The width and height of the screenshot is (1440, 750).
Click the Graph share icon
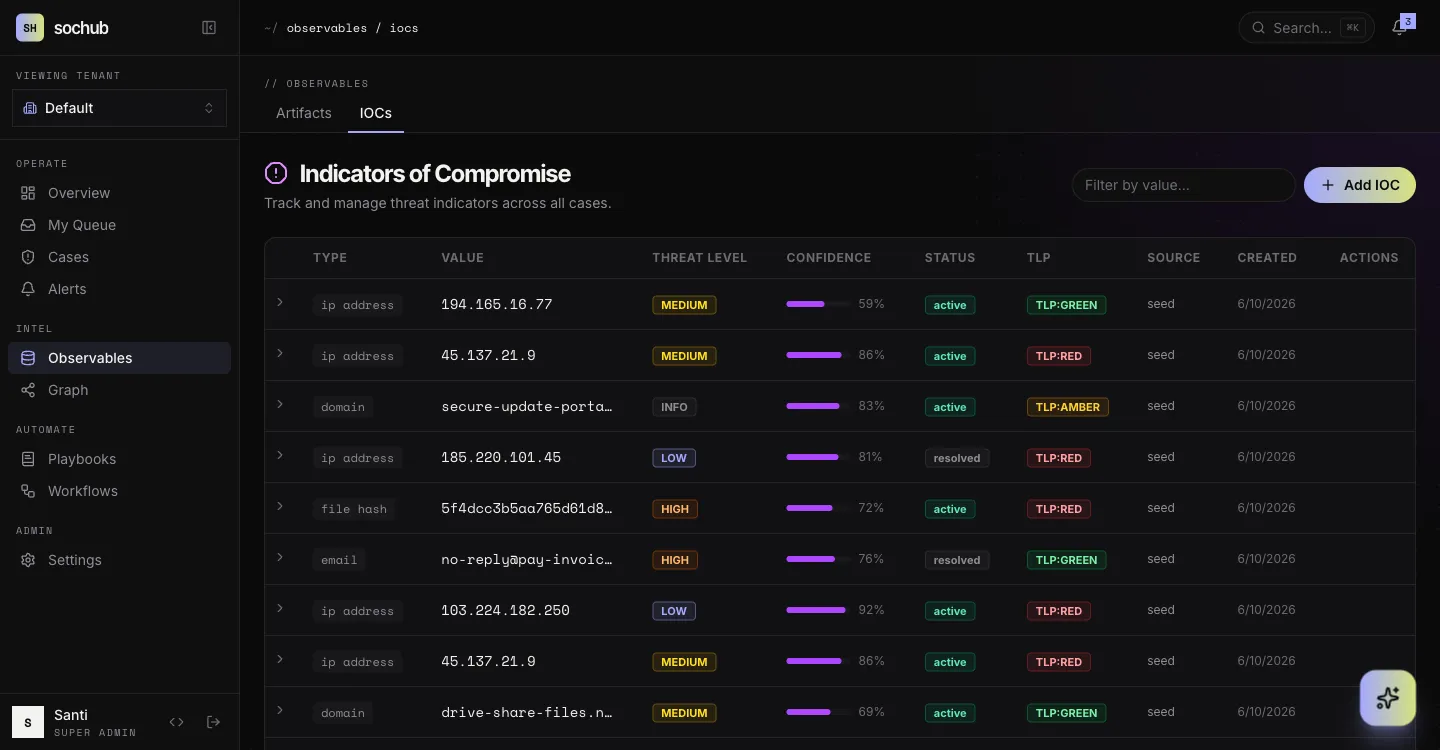(x=28, y=390)
